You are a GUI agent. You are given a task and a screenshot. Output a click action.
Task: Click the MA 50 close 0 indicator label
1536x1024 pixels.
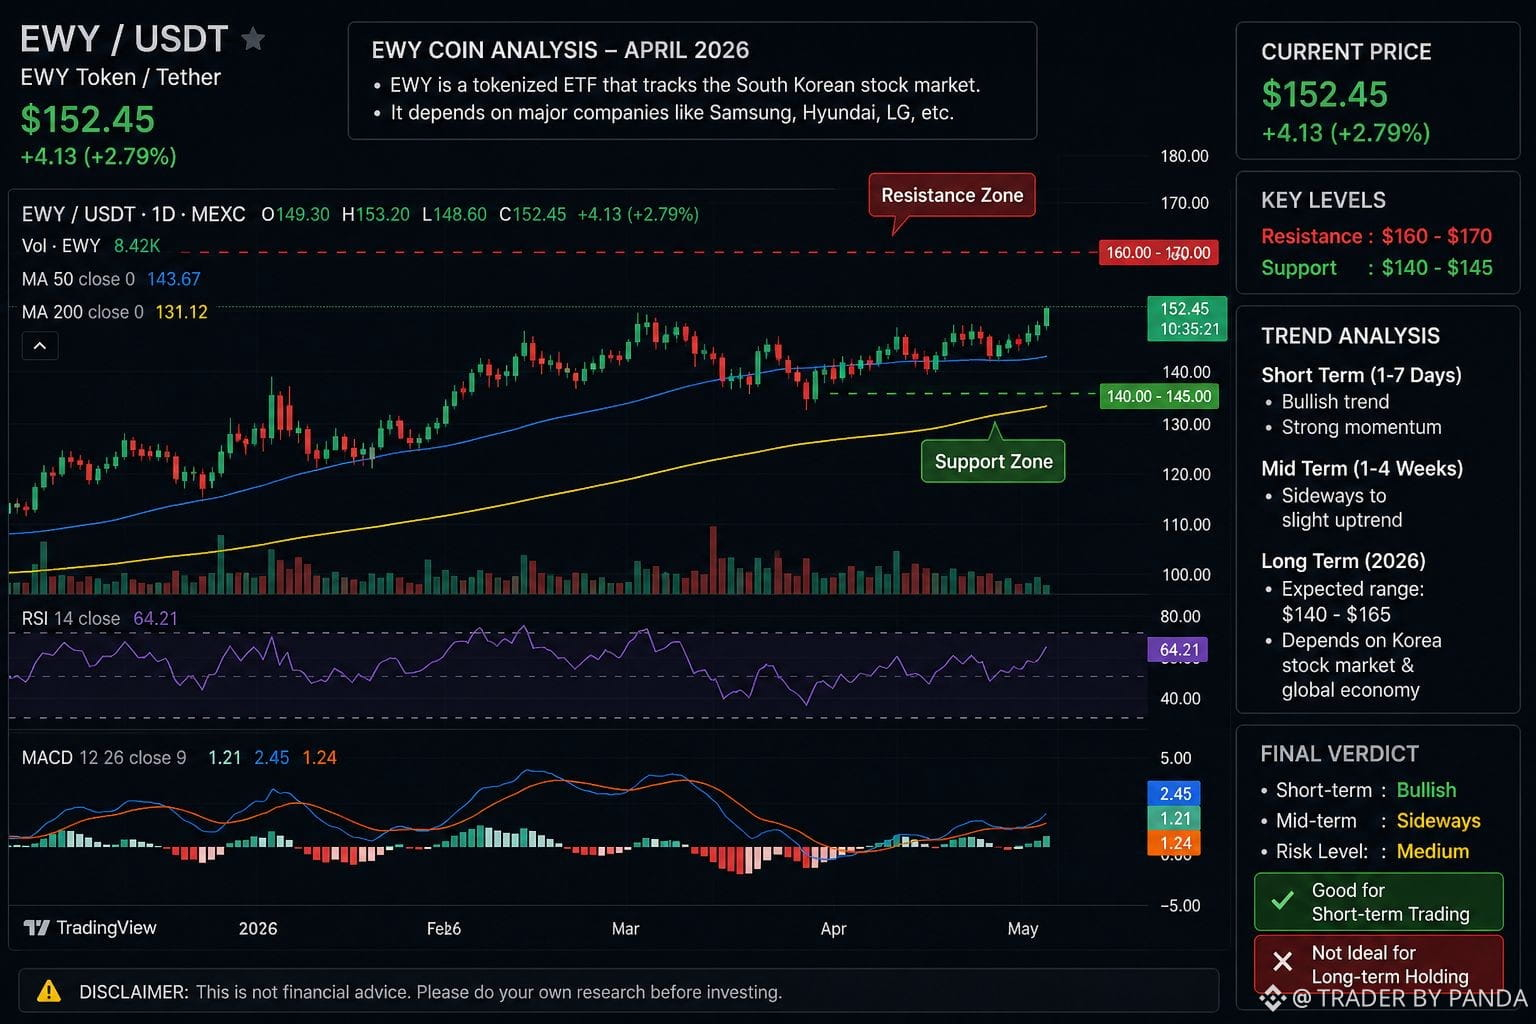tap(78, 279)
